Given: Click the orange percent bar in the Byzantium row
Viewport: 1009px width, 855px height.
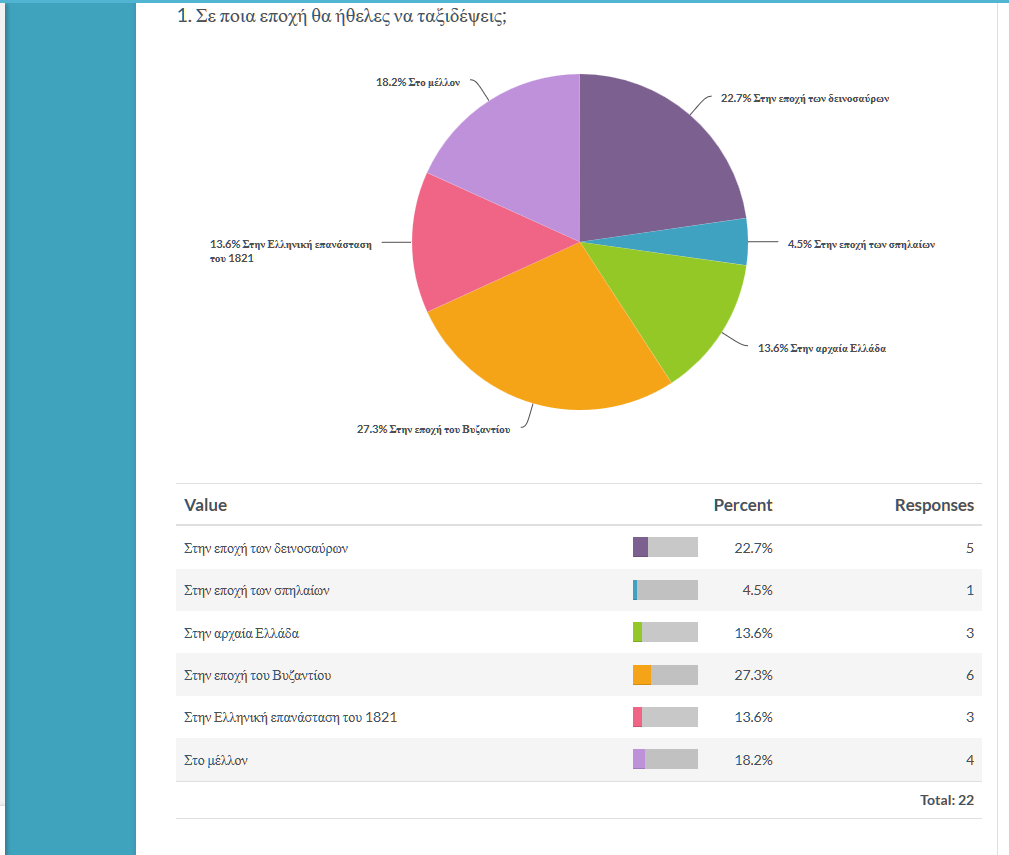Looking at the screenshot, I should 642,676.
